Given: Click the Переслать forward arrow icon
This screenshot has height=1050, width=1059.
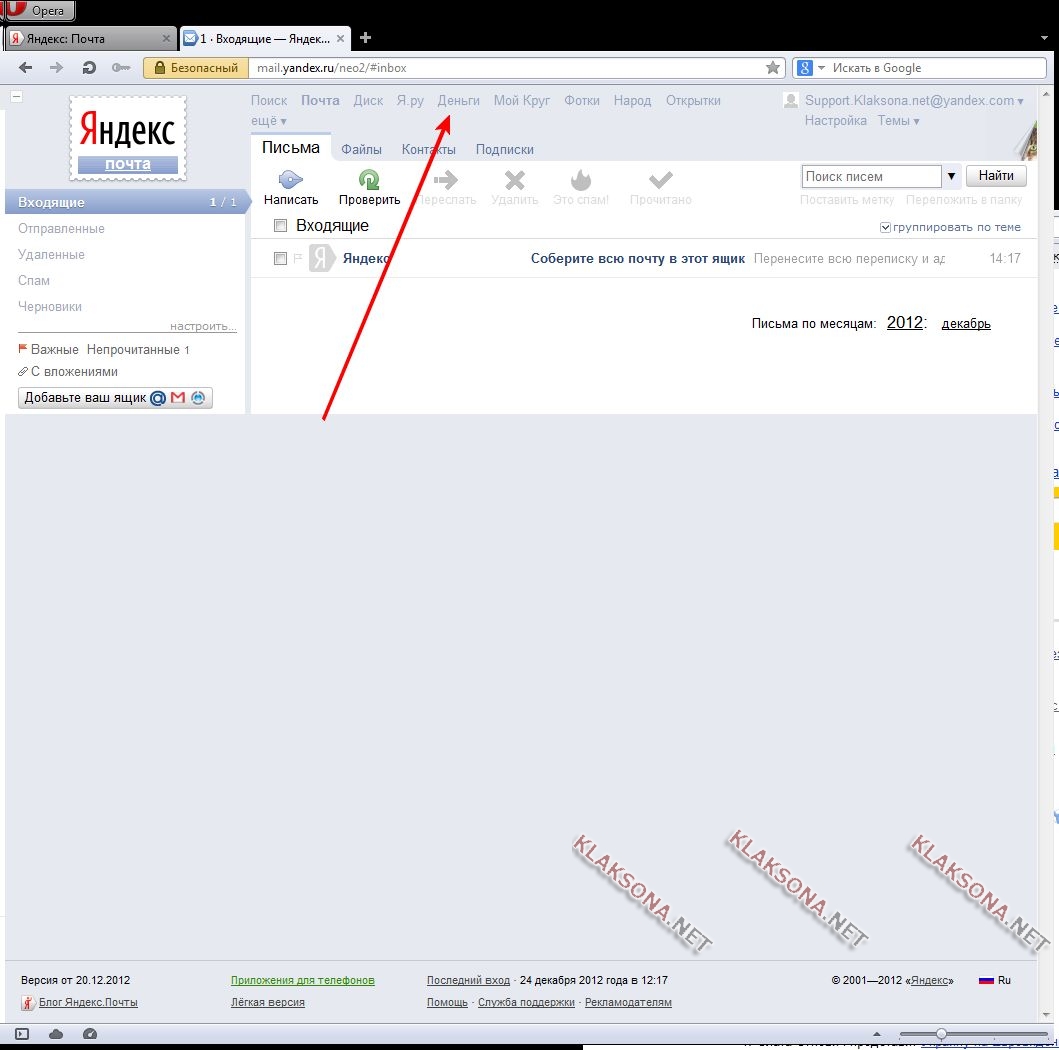Looking at the screenshot, I should point(446,180).
